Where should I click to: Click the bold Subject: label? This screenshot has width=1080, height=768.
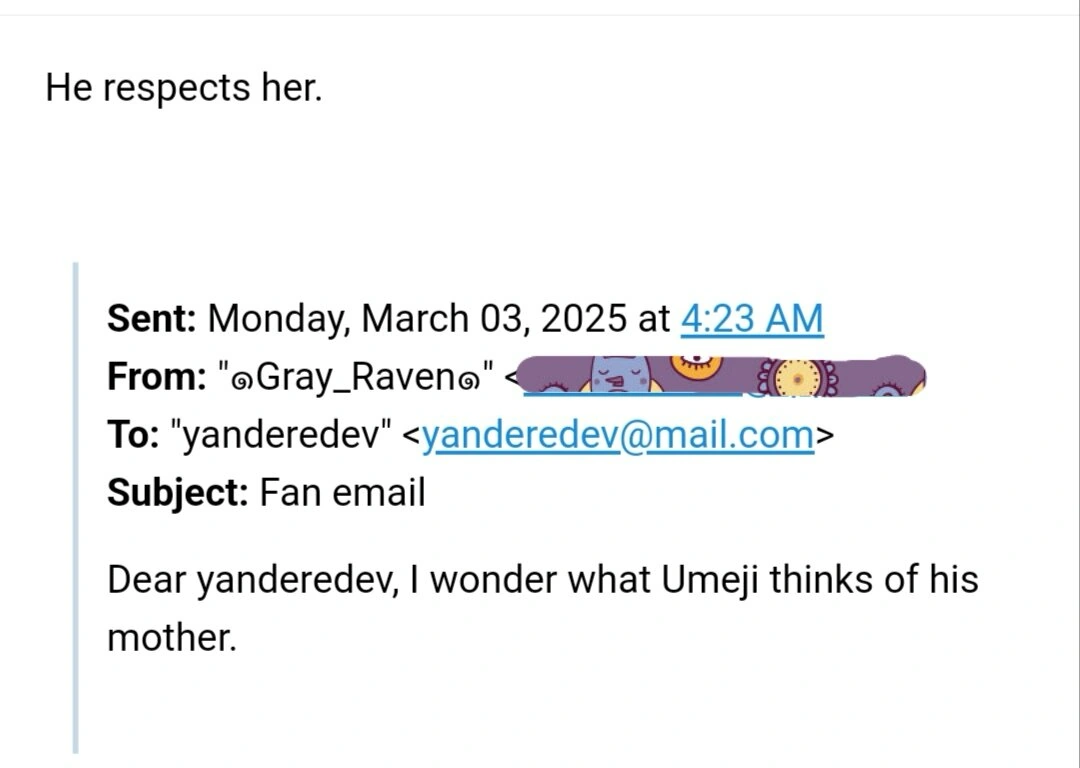click(x=177, y=493)
